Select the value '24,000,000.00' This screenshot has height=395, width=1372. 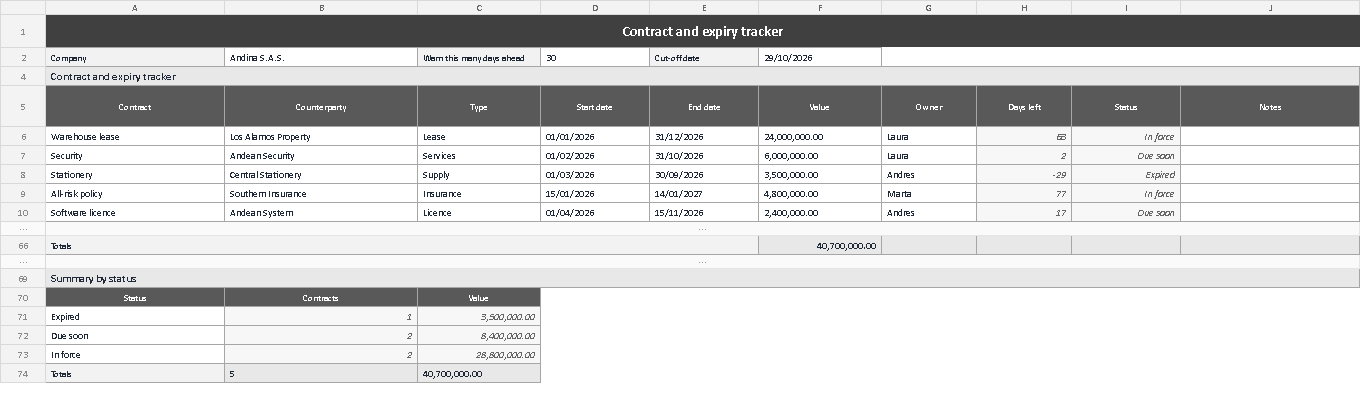(x=820, y=136)
